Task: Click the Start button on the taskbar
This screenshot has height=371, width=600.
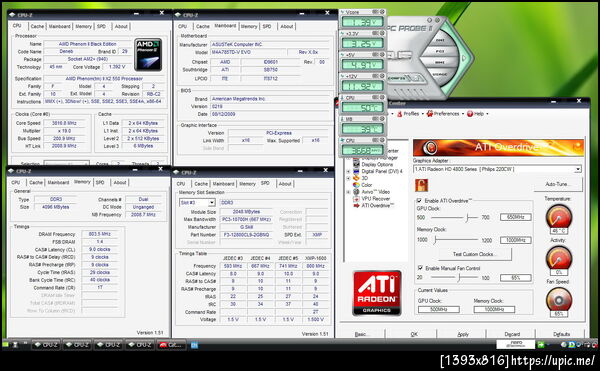Action: tap(5, 345)
